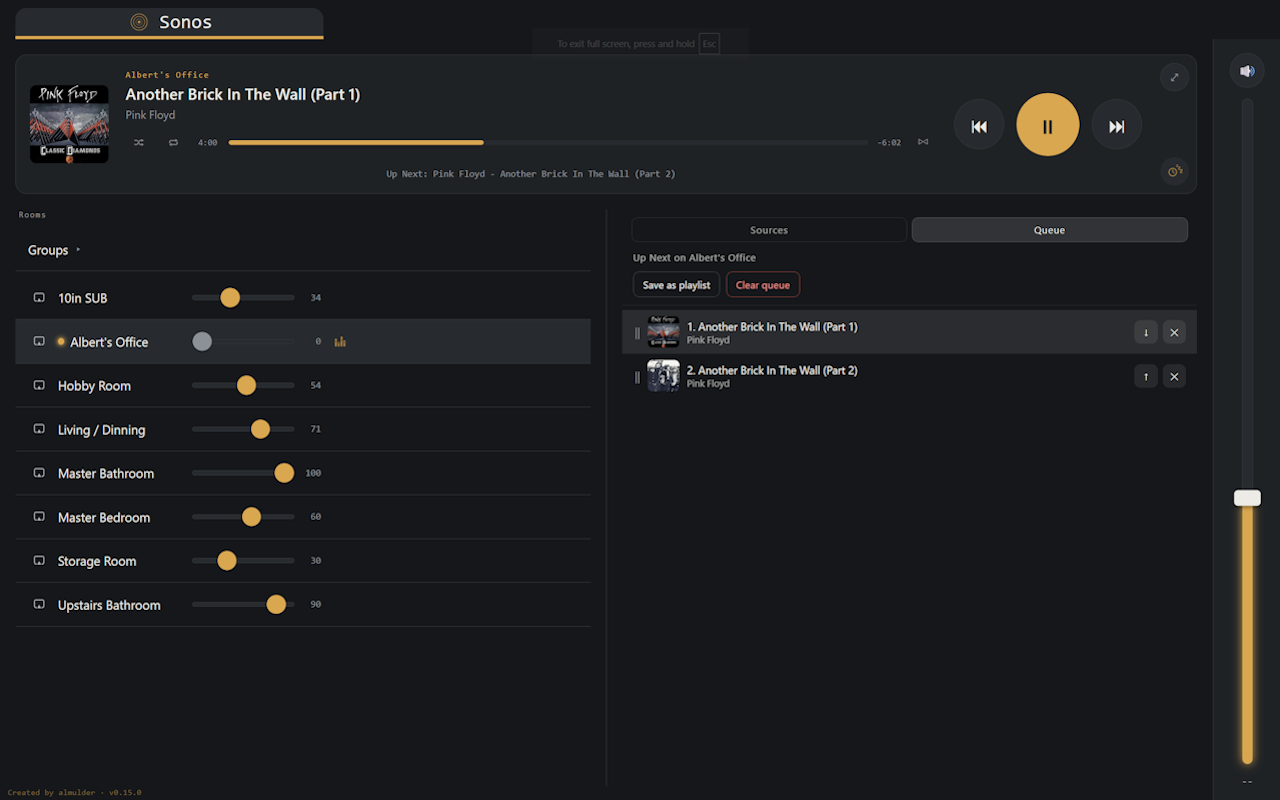The width and height of the screenshot is (1280, 800).
Task: Click the Master Bathroom speaker icon
Action: click(39, 474)
